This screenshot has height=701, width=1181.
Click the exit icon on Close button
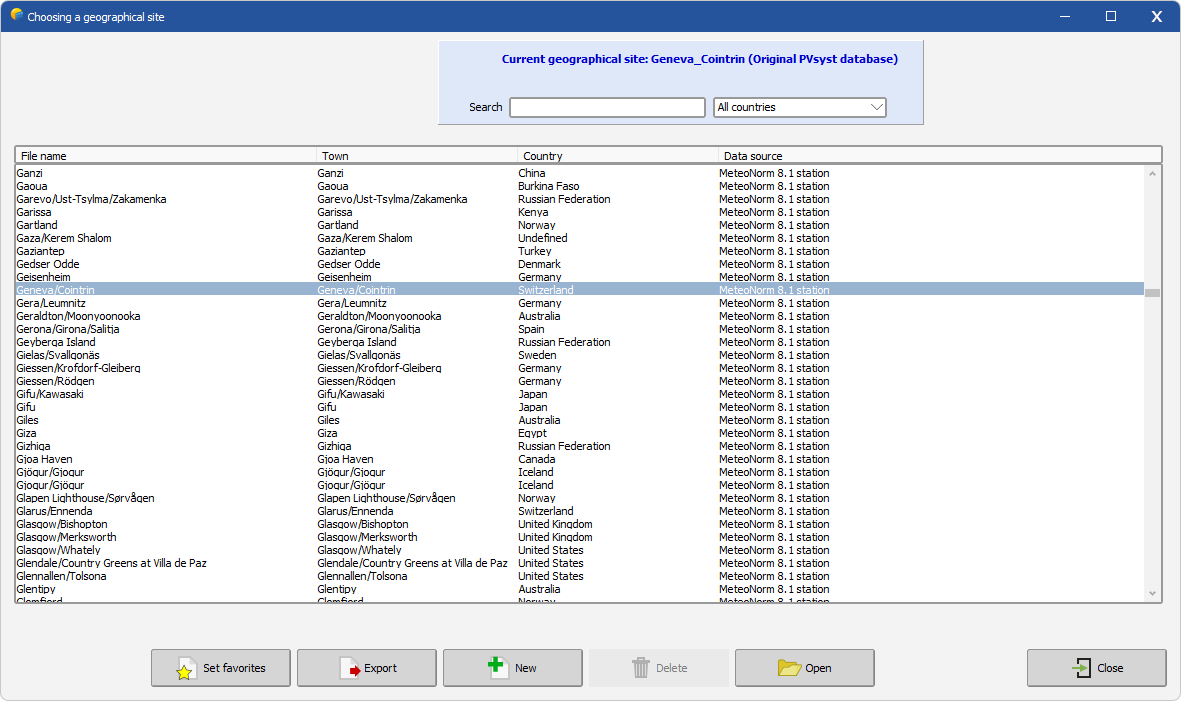(x=1081, y=668)
